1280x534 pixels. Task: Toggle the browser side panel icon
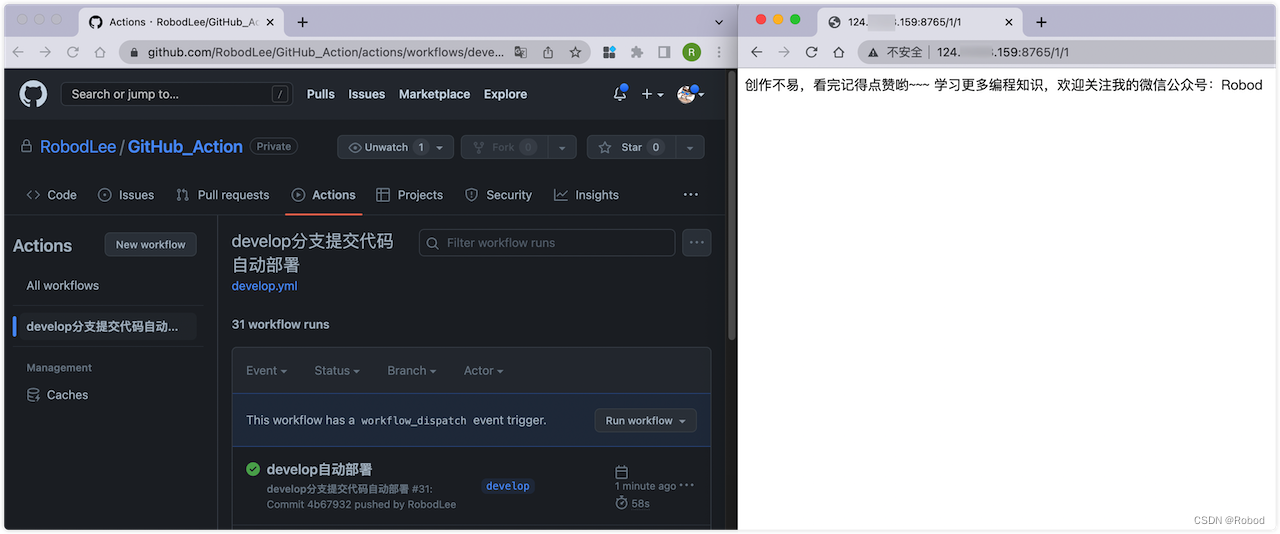pyautogui.click(x=664, y=52)
